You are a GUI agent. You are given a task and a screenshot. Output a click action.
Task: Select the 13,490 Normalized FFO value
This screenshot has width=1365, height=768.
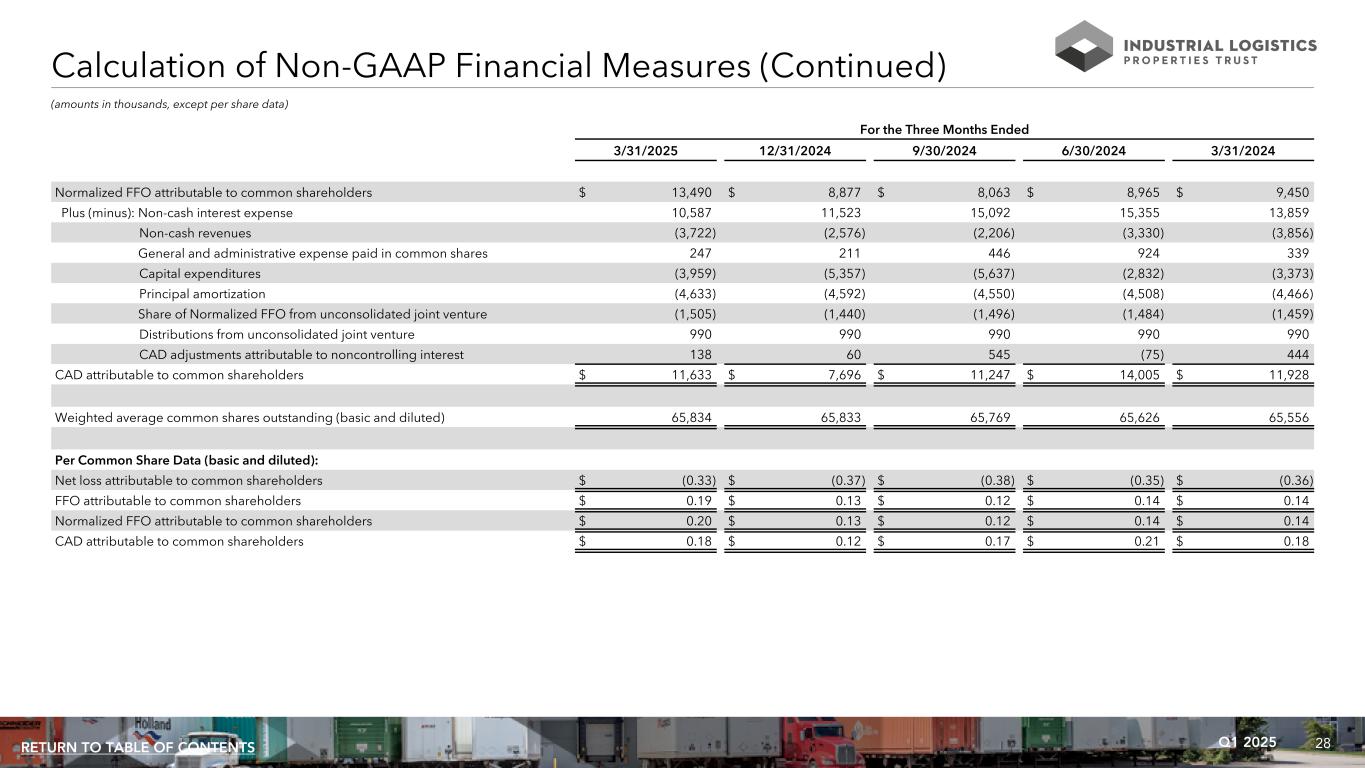[690, 193]
